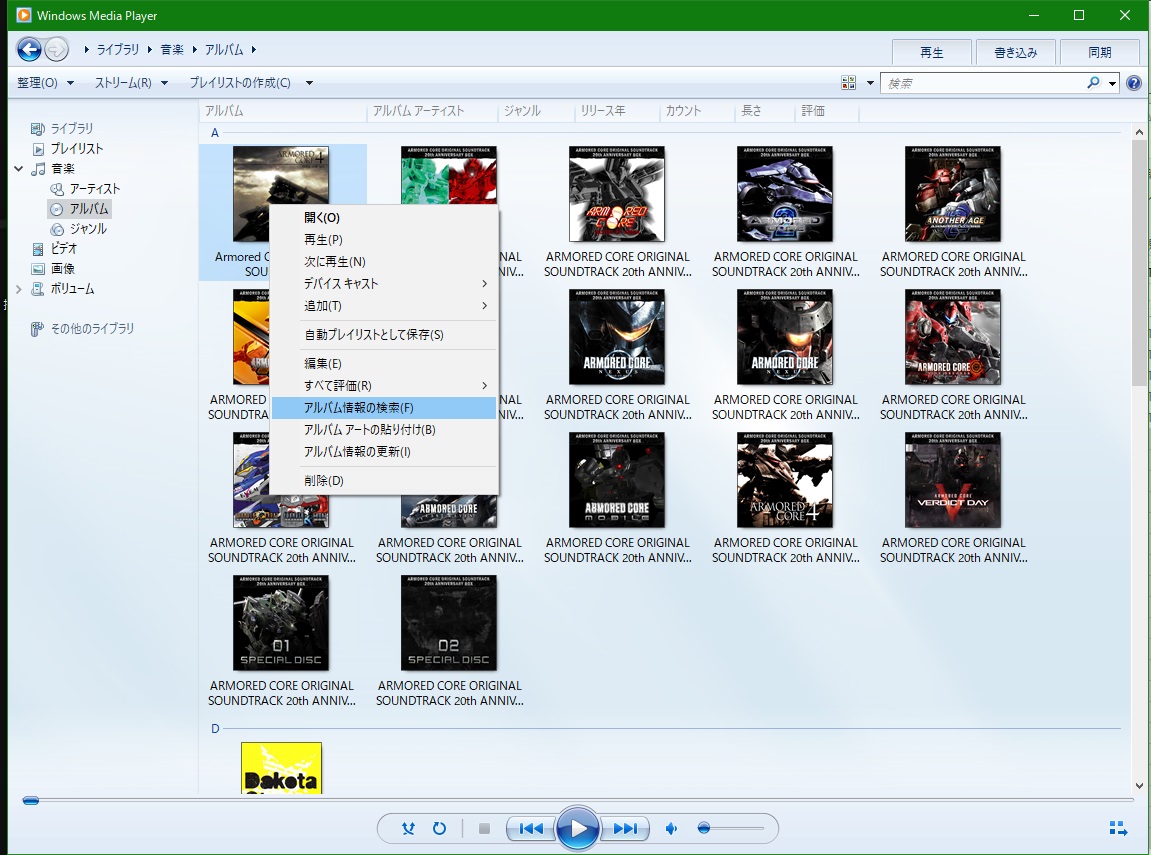Choose アルバム情報の更新(I)

coord(385,451)
